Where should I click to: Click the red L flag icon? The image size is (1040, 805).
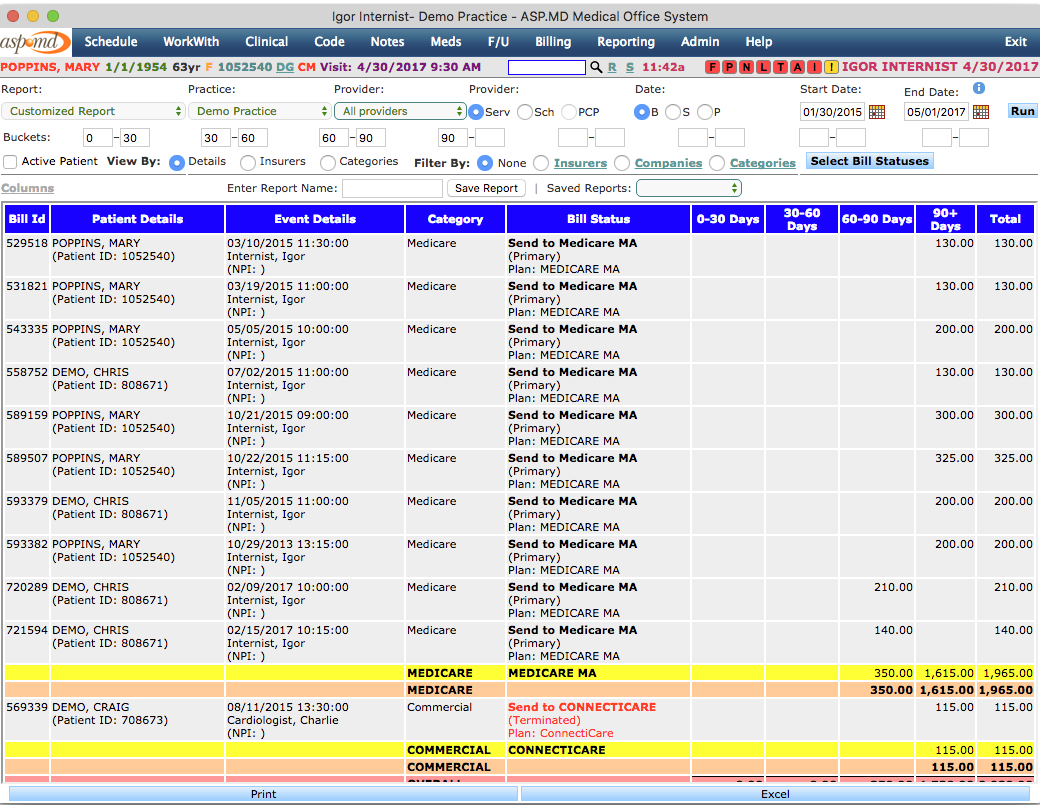coord(763,67)
